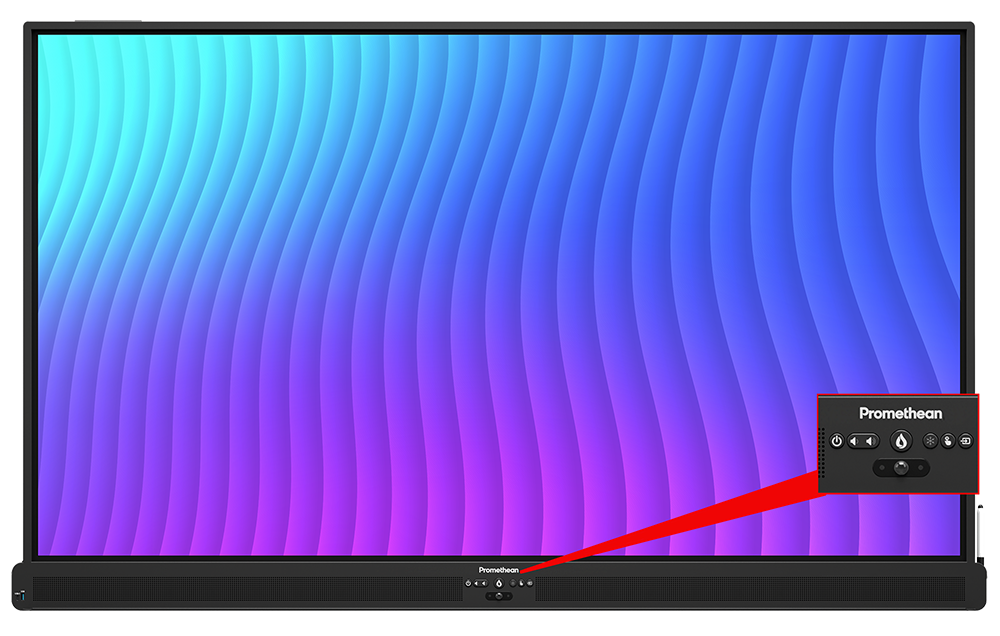Click the snowflake screen-freeze icon
This screenshot has width=1000, height=636.
click(930, 439)
